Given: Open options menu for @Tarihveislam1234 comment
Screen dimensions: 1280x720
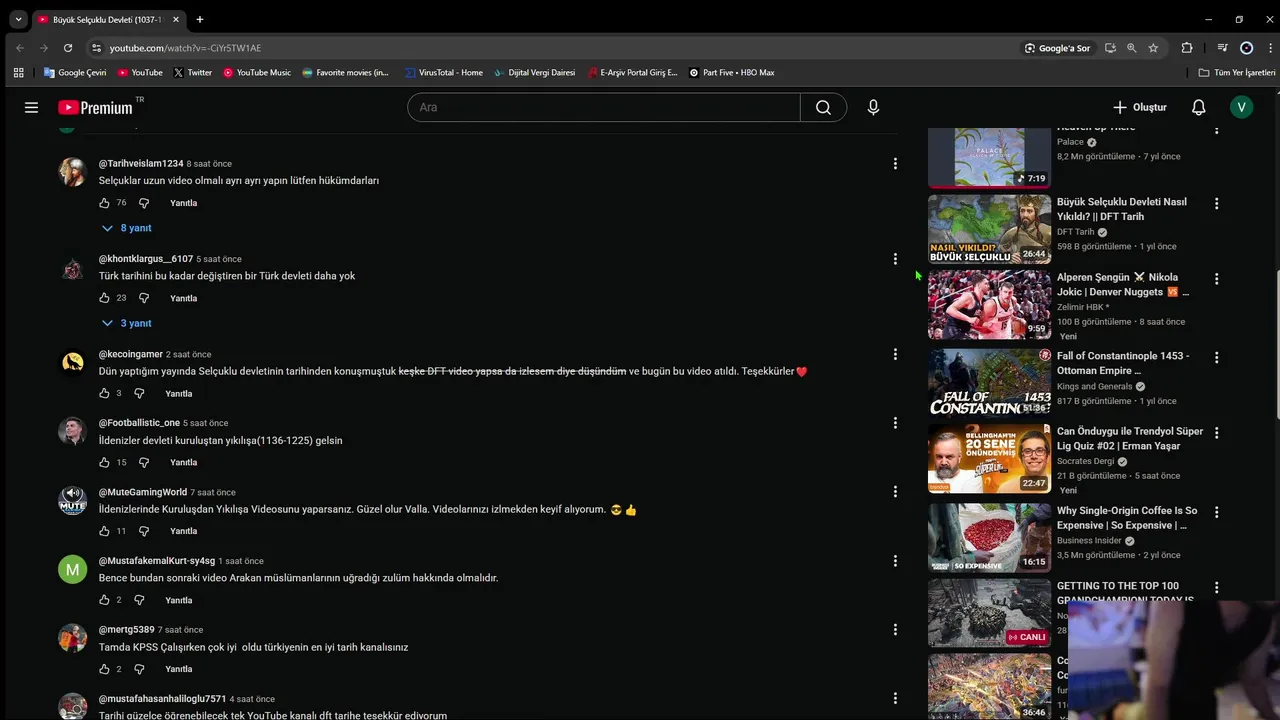Looking at the screenshot, I should [895, 164].
